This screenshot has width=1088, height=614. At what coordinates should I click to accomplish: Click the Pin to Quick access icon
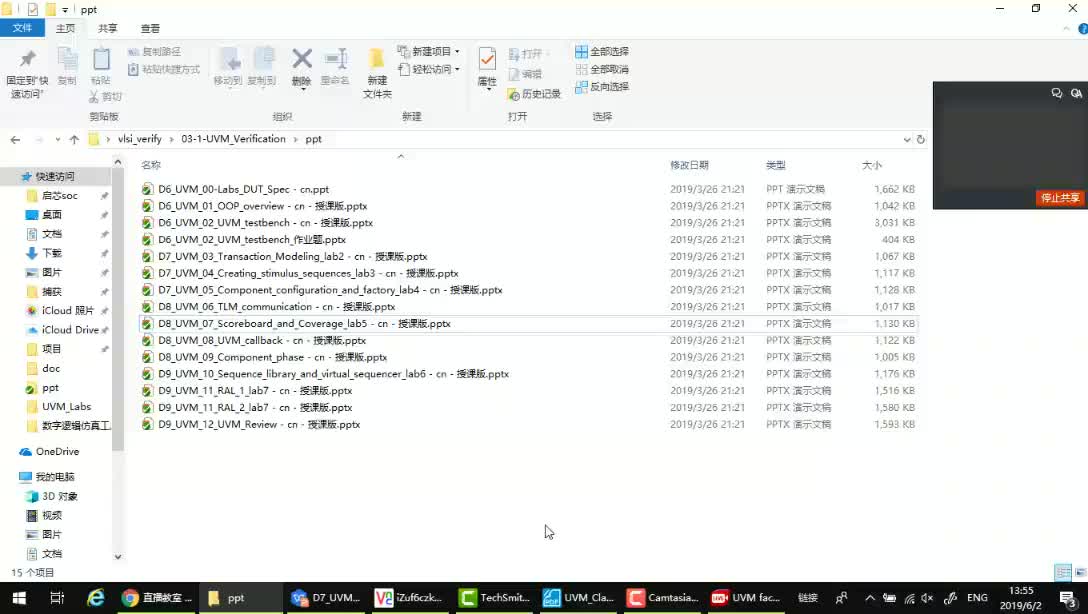pyautogui.click(x=27, y=60)
